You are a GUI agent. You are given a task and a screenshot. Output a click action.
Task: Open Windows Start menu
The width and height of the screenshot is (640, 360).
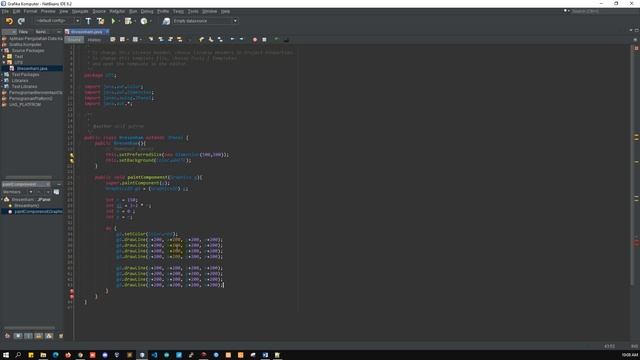click(x=6, y=355)
